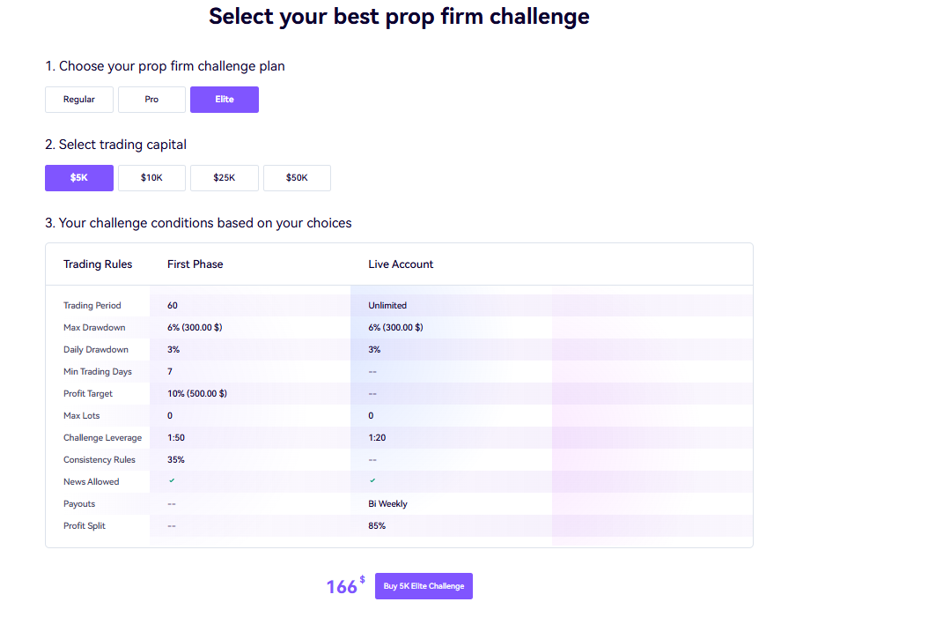Click the Challenge Leverage row label
This screenshot has width=941, height=626.
pos(103,437)
